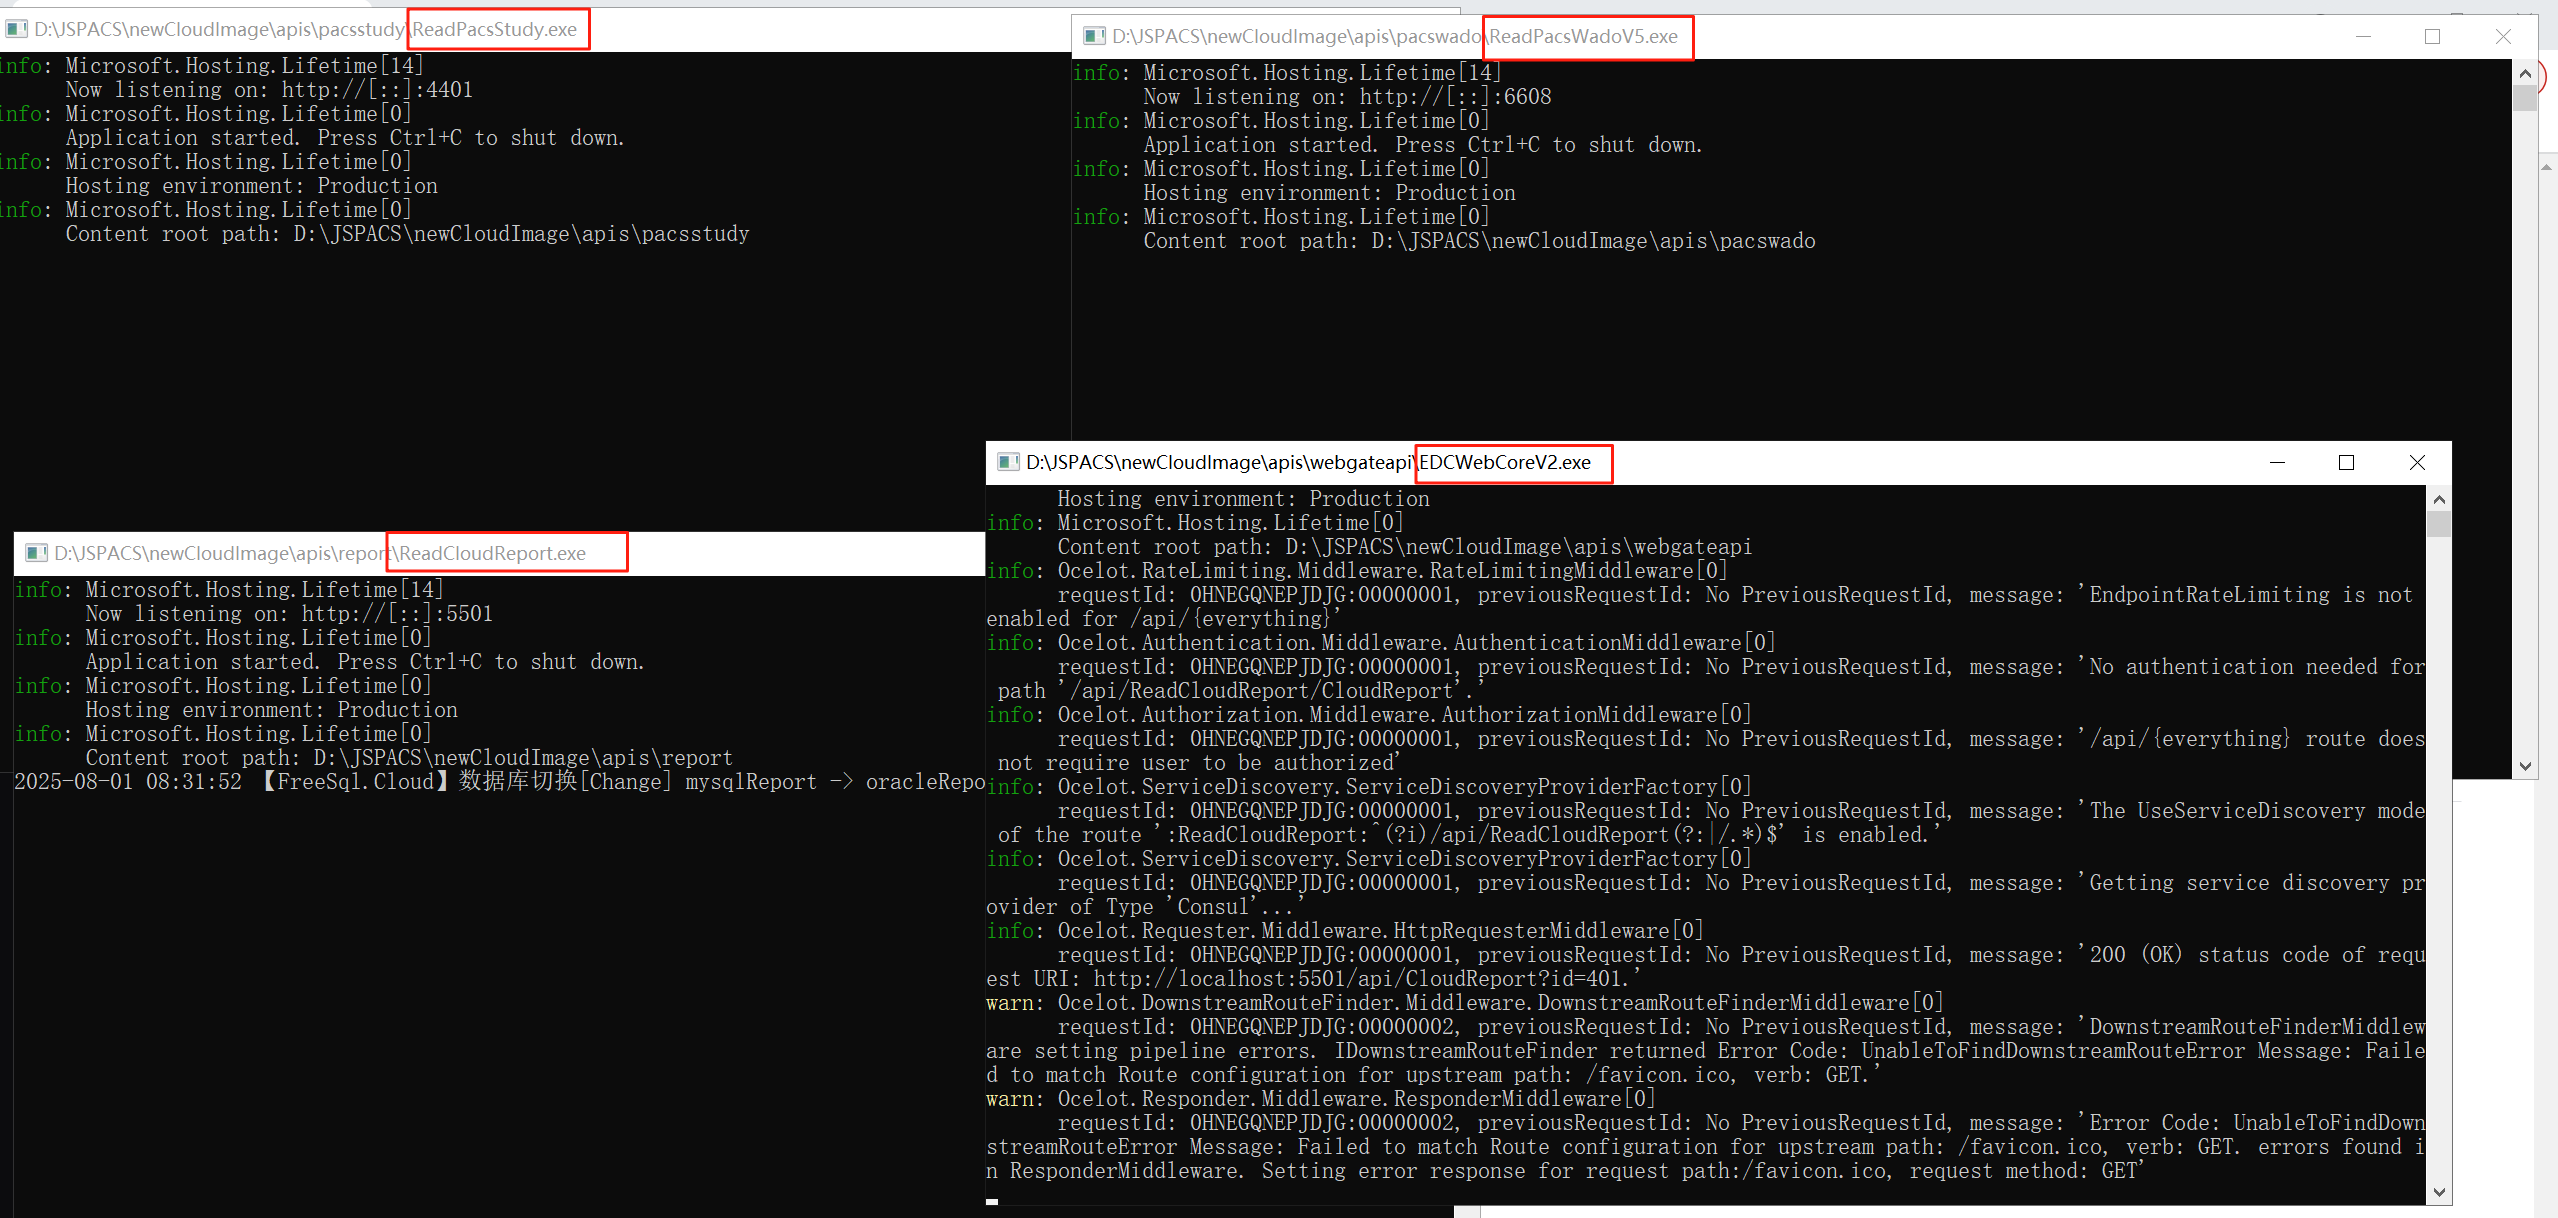Click the ReadPacsStudy.exe console window icon
This screenshot has height=1218, width=2558.
[x=16, y=29]
